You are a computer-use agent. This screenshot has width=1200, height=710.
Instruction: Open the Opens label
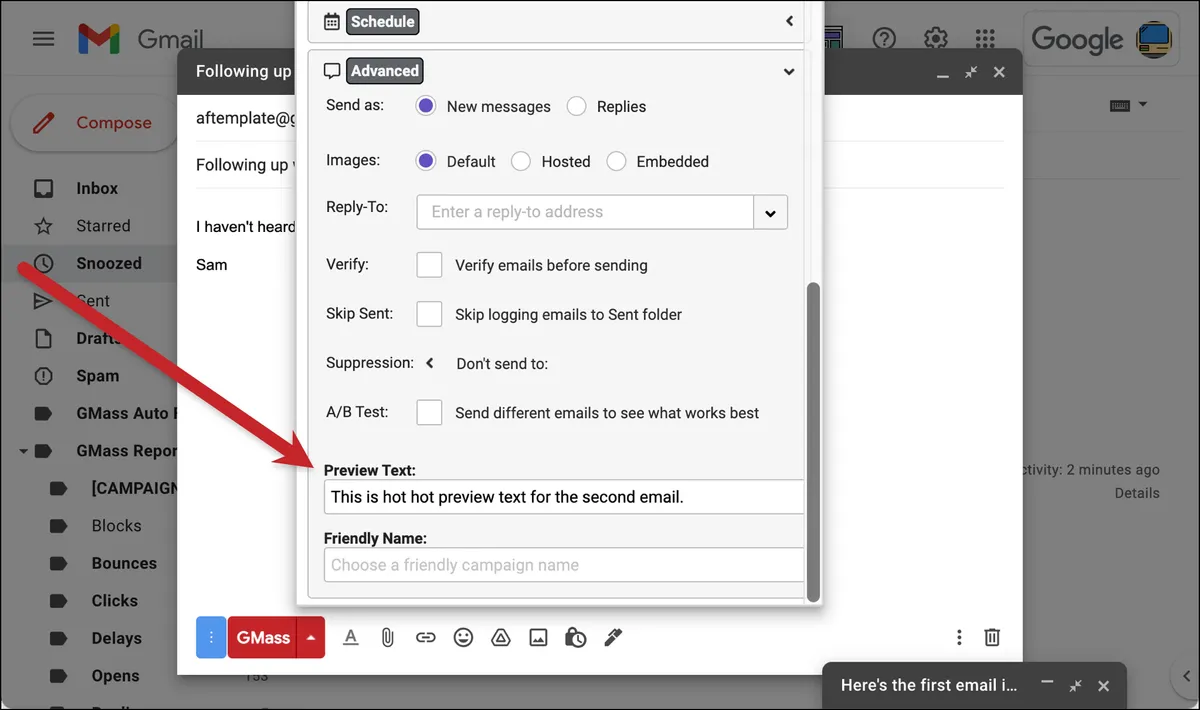click(115, 676)
